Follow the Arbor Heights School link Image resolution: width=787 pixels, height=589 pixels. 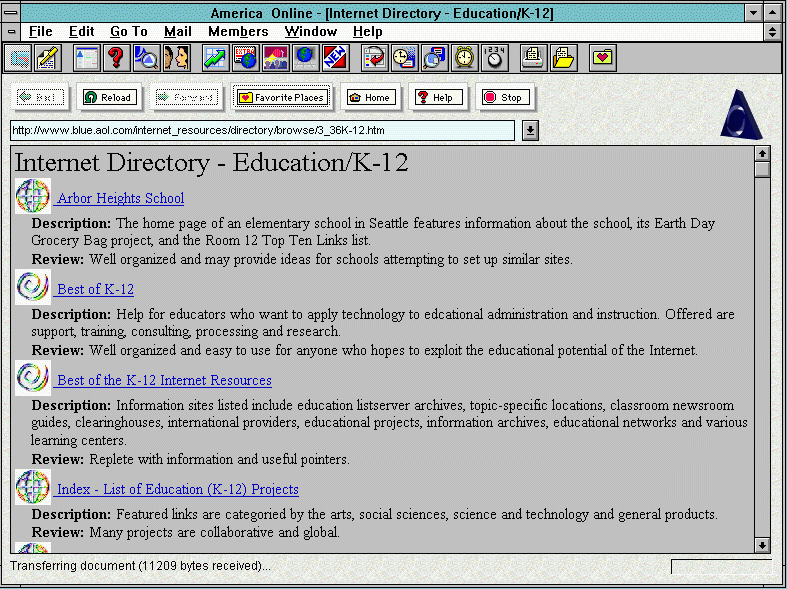click(x=119, y=198)
